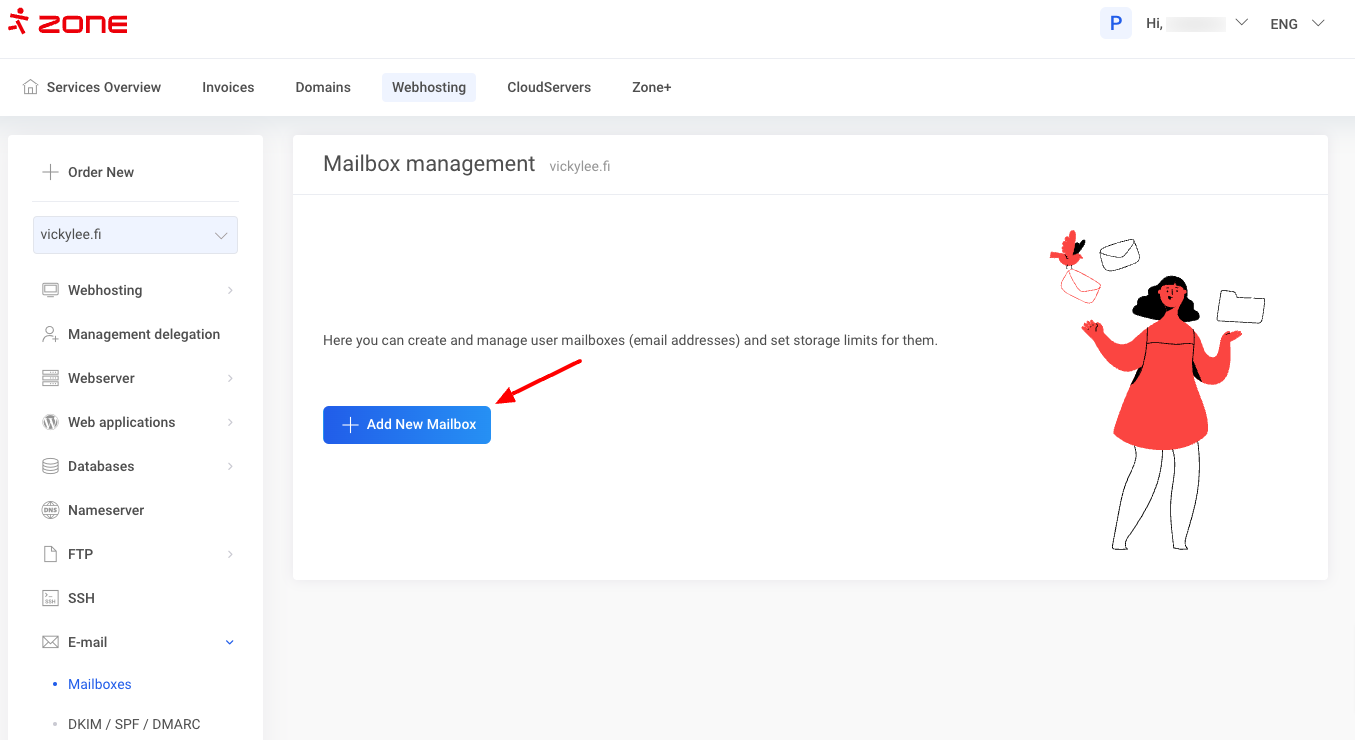Click the Web applications WordPress icon
1355x740 pixels.
pos(50,422)
